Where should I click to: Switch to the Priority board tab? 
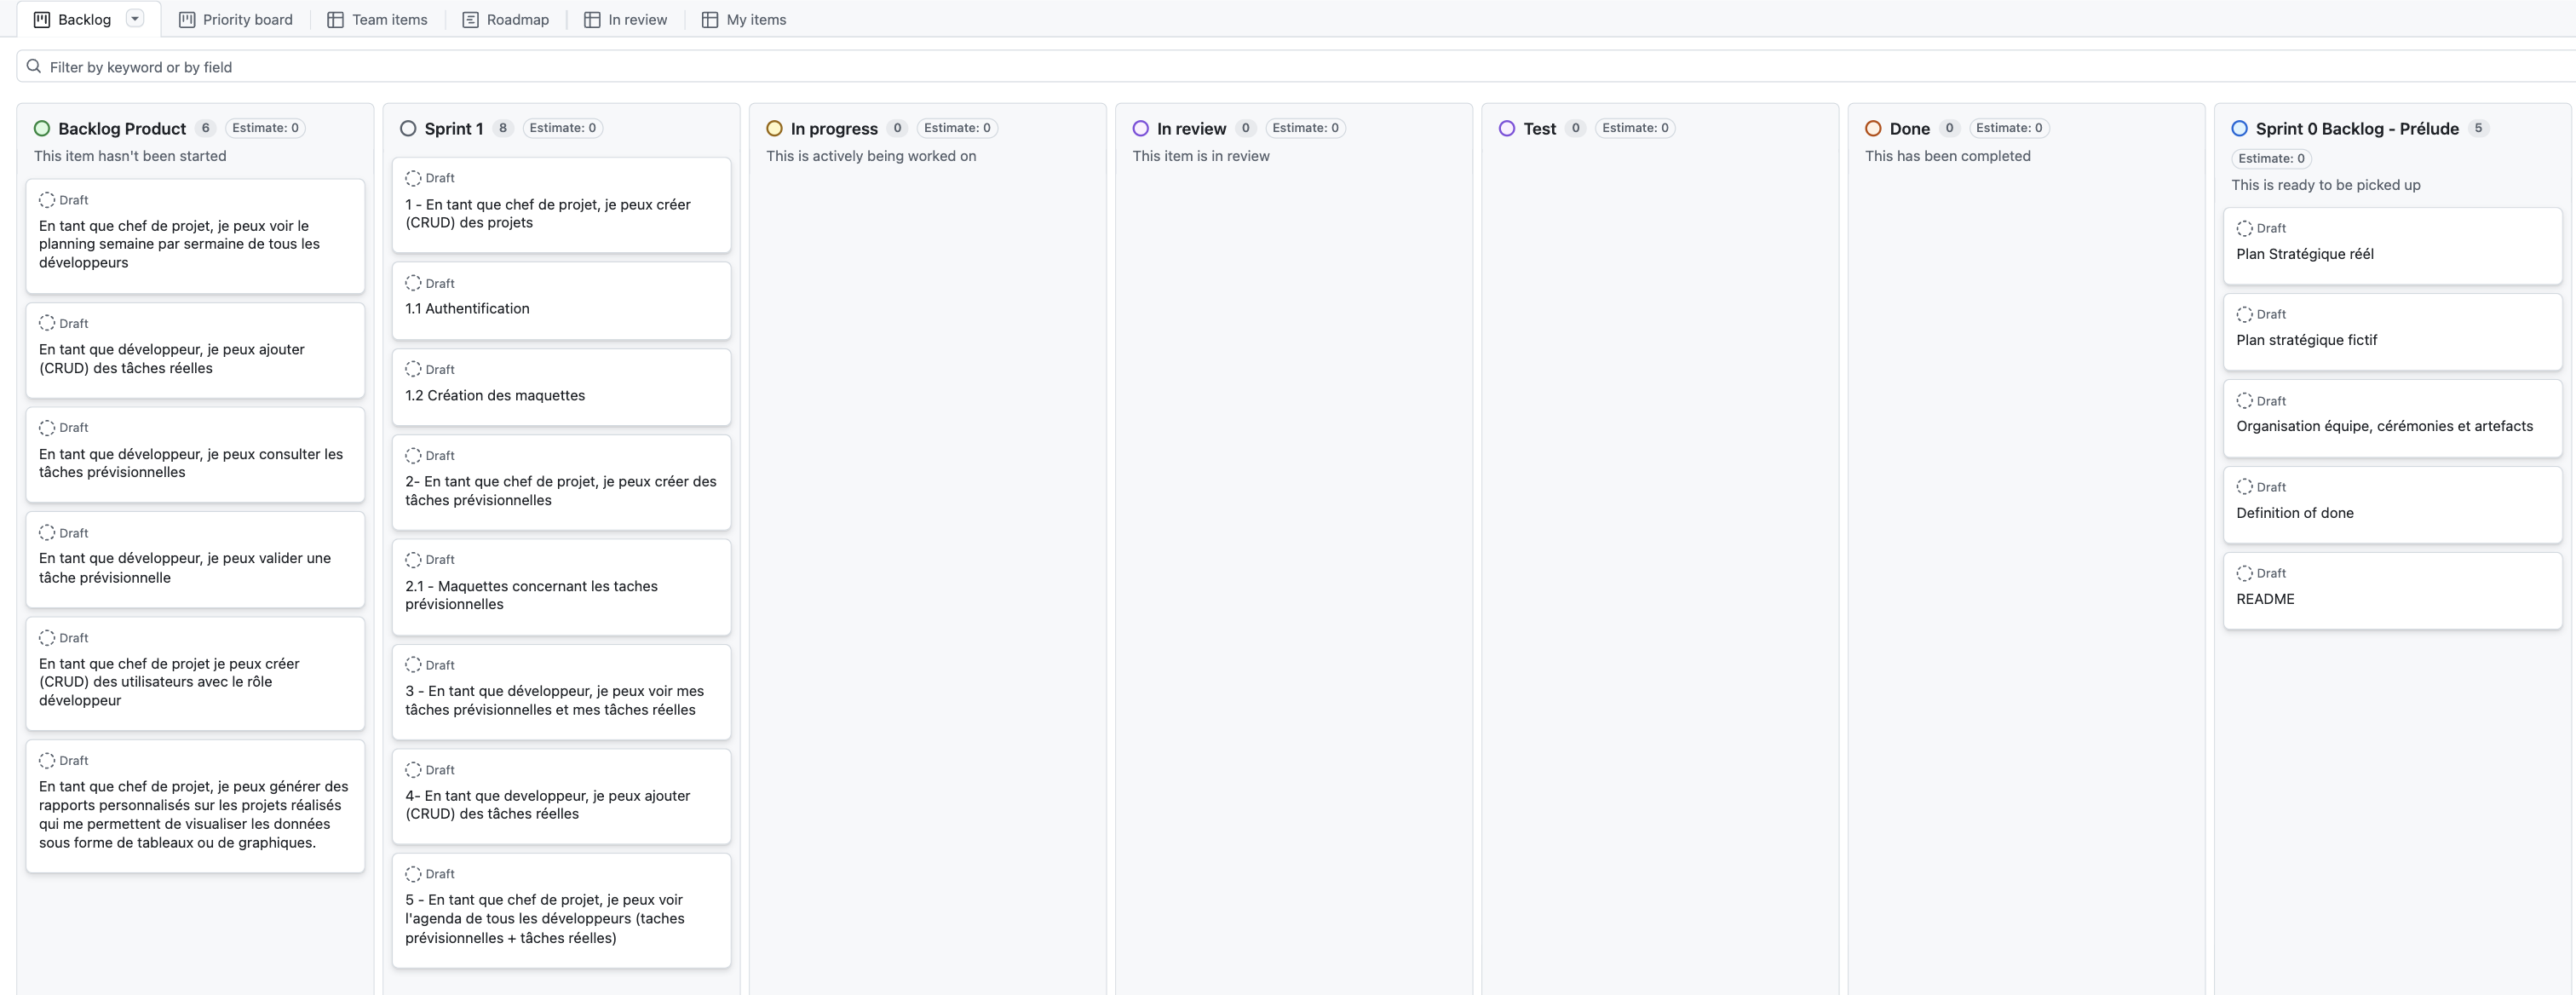(235, 19)
